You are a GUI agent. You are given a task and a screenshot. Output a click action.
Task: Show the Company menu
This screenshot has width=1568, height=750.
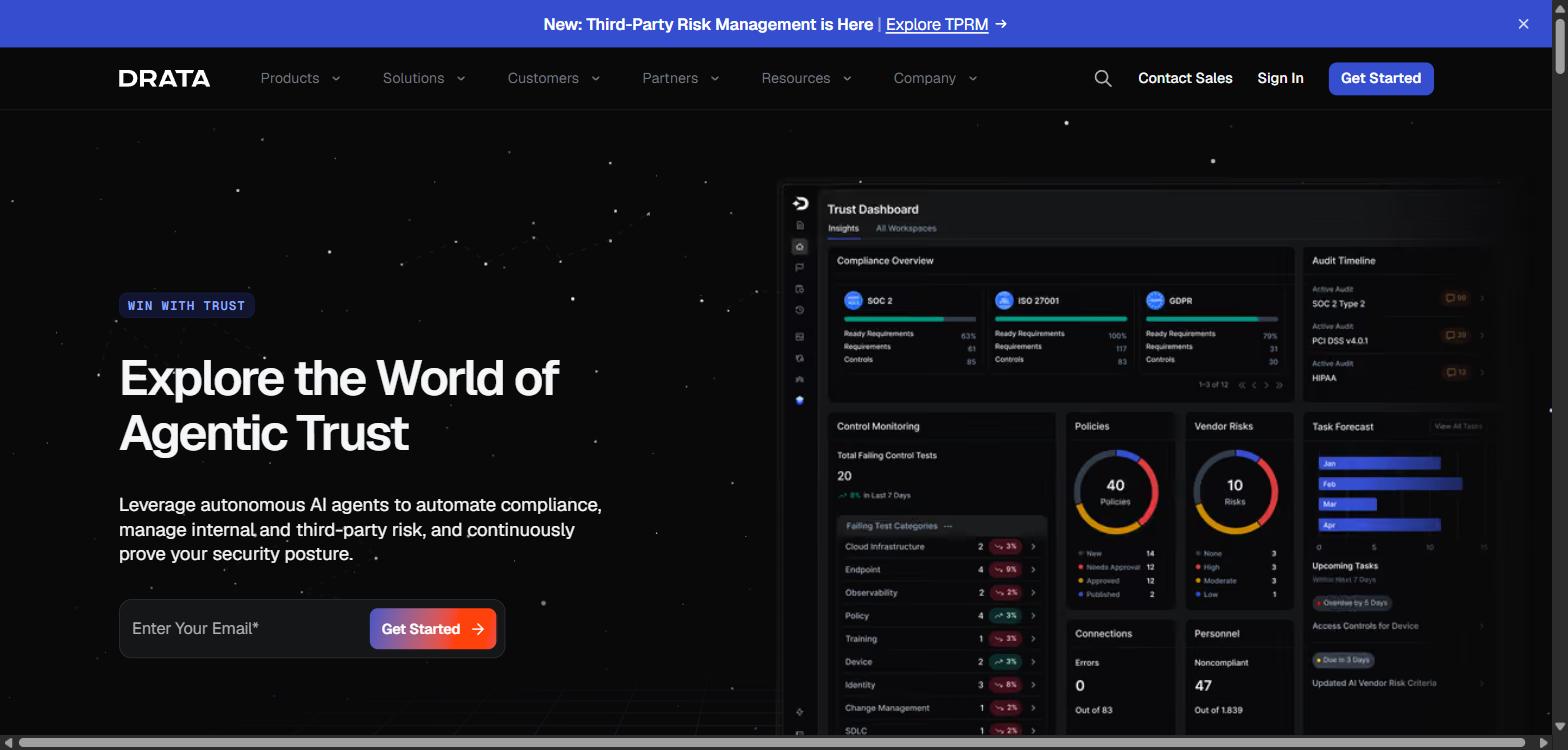[935, 78]
